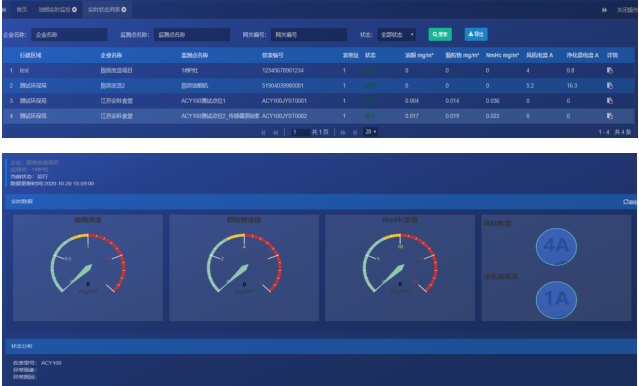Close the 油烟实时监控 tab with its X

pos(74,9)
